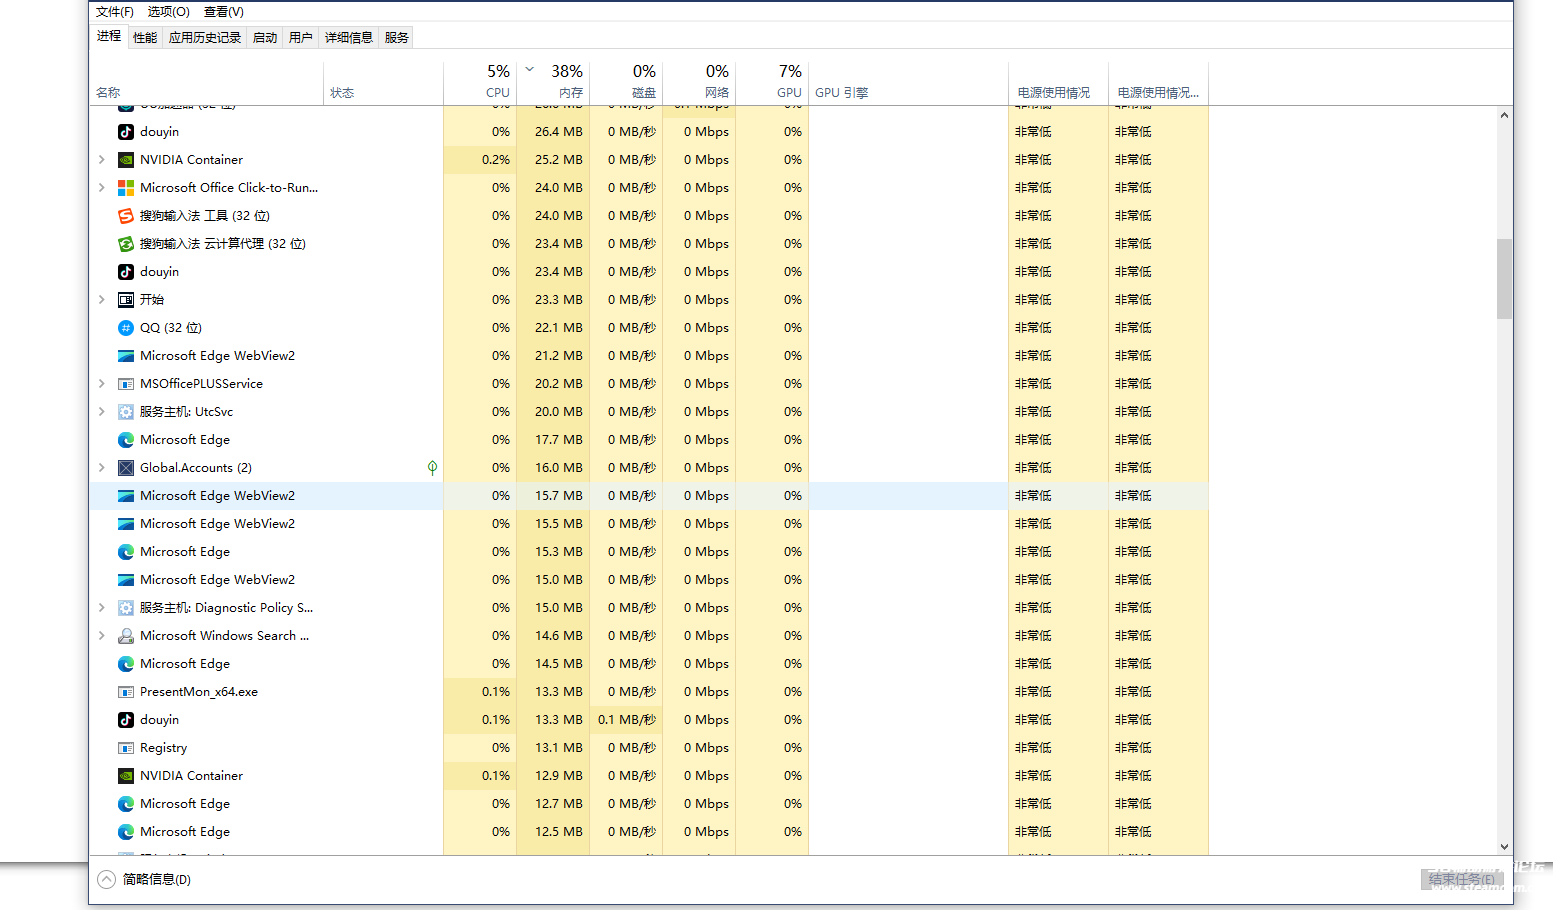Click the PresentMon_x64.exe process icon
This screenshot has height=910, width=1553.
(126, 692)
